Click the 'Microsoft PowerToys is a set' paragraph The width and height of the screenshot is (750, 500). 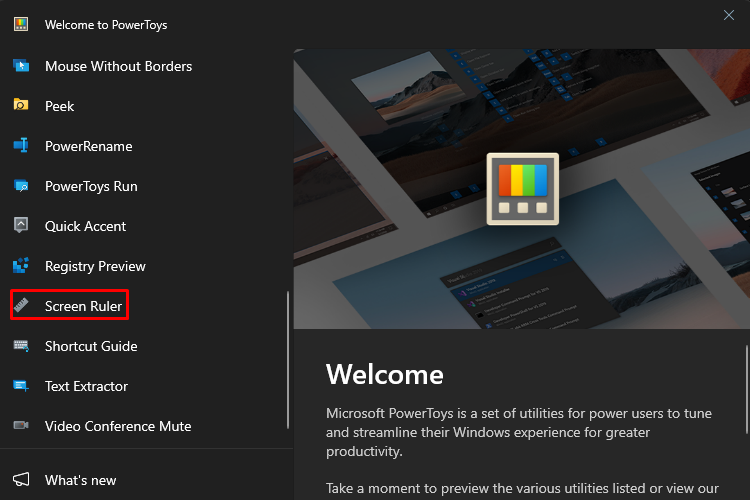pos(519,432)
